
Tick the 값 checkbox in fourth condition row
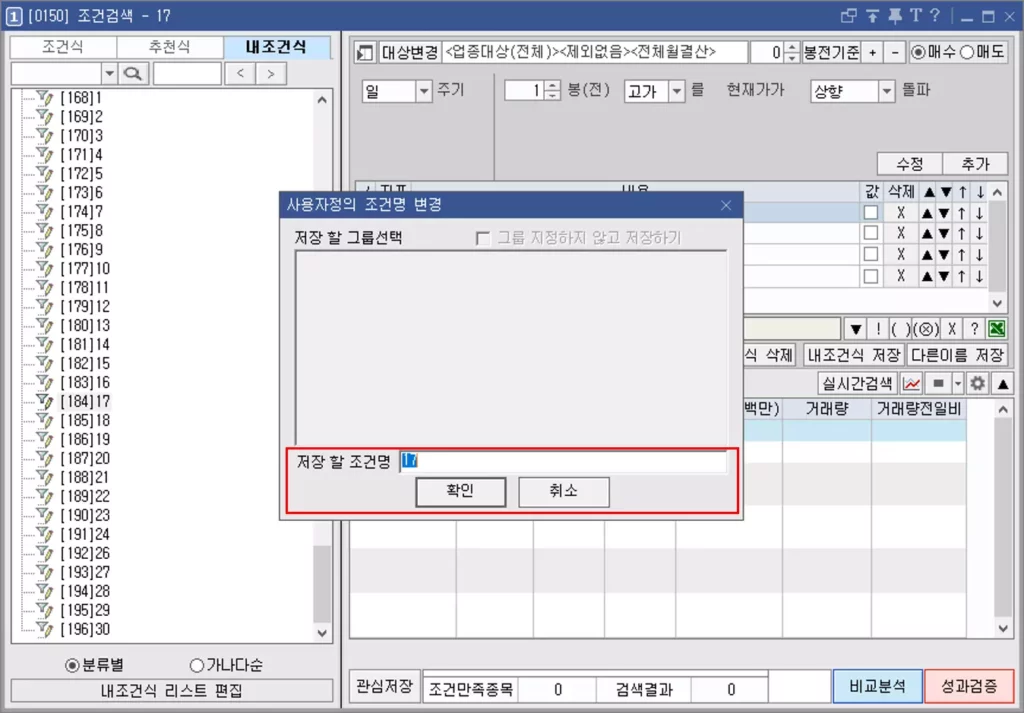pyautogui.click(x=871, y=276)
